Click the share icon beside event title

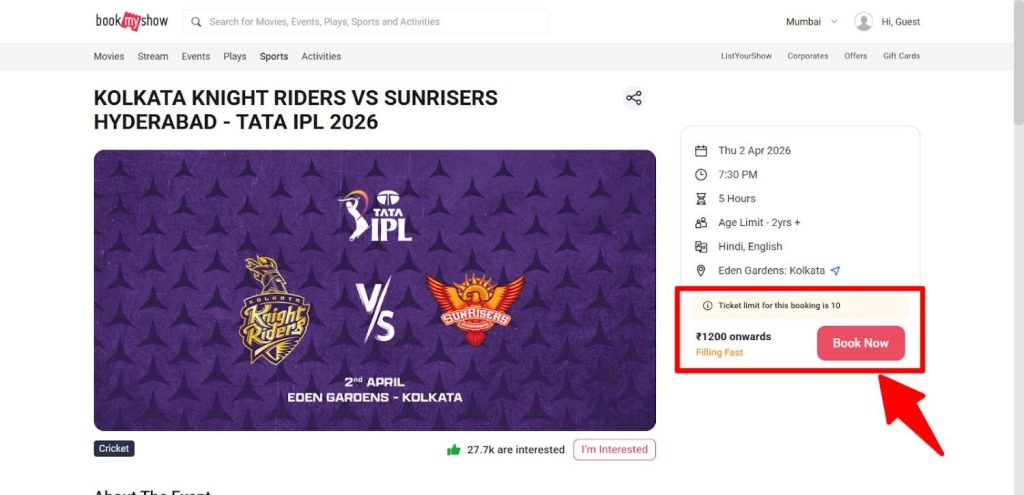pos(633,98)
